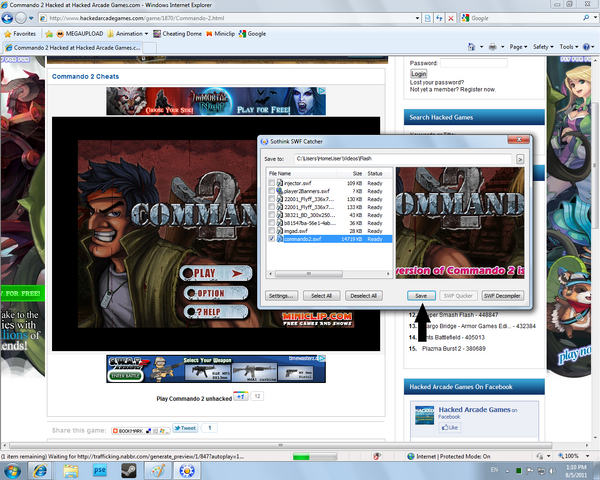Open the recent pages dropdown beside navigation arrows
Image resolution: width=600 pixels, height=480 pixels.
click(x=31, y=18)
